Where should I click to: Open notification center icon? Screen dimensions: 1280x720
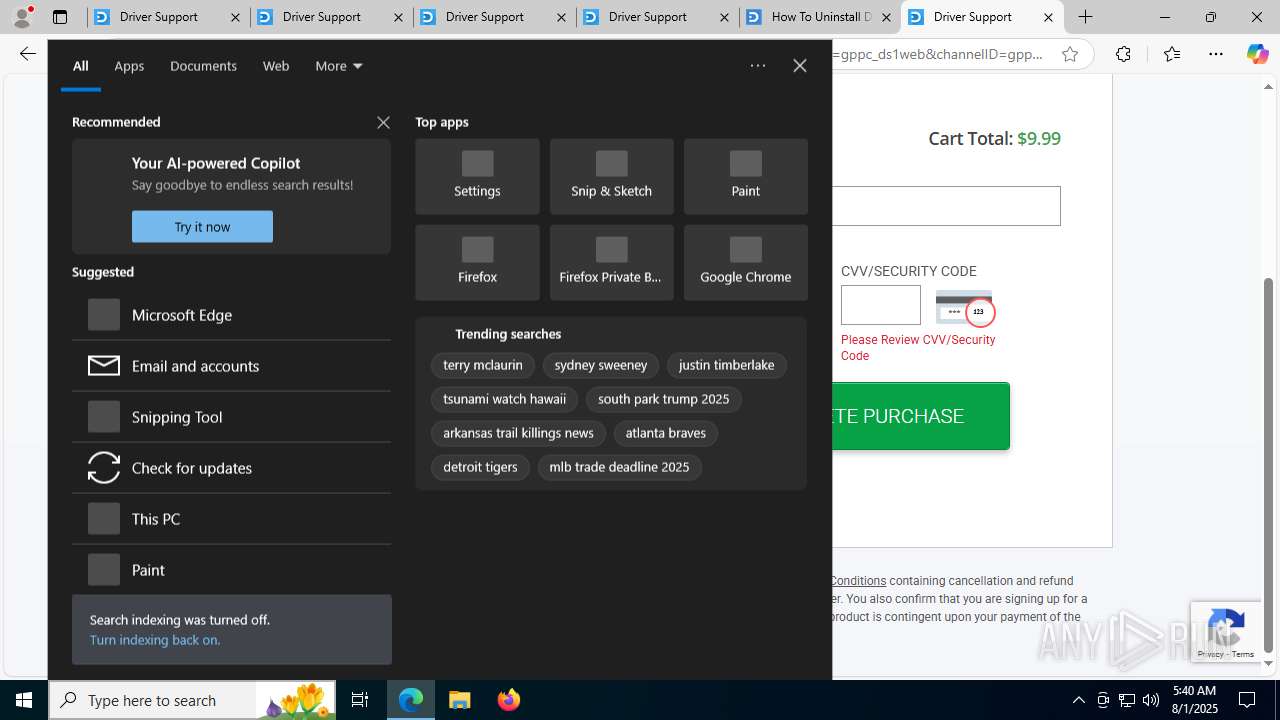1247,700
